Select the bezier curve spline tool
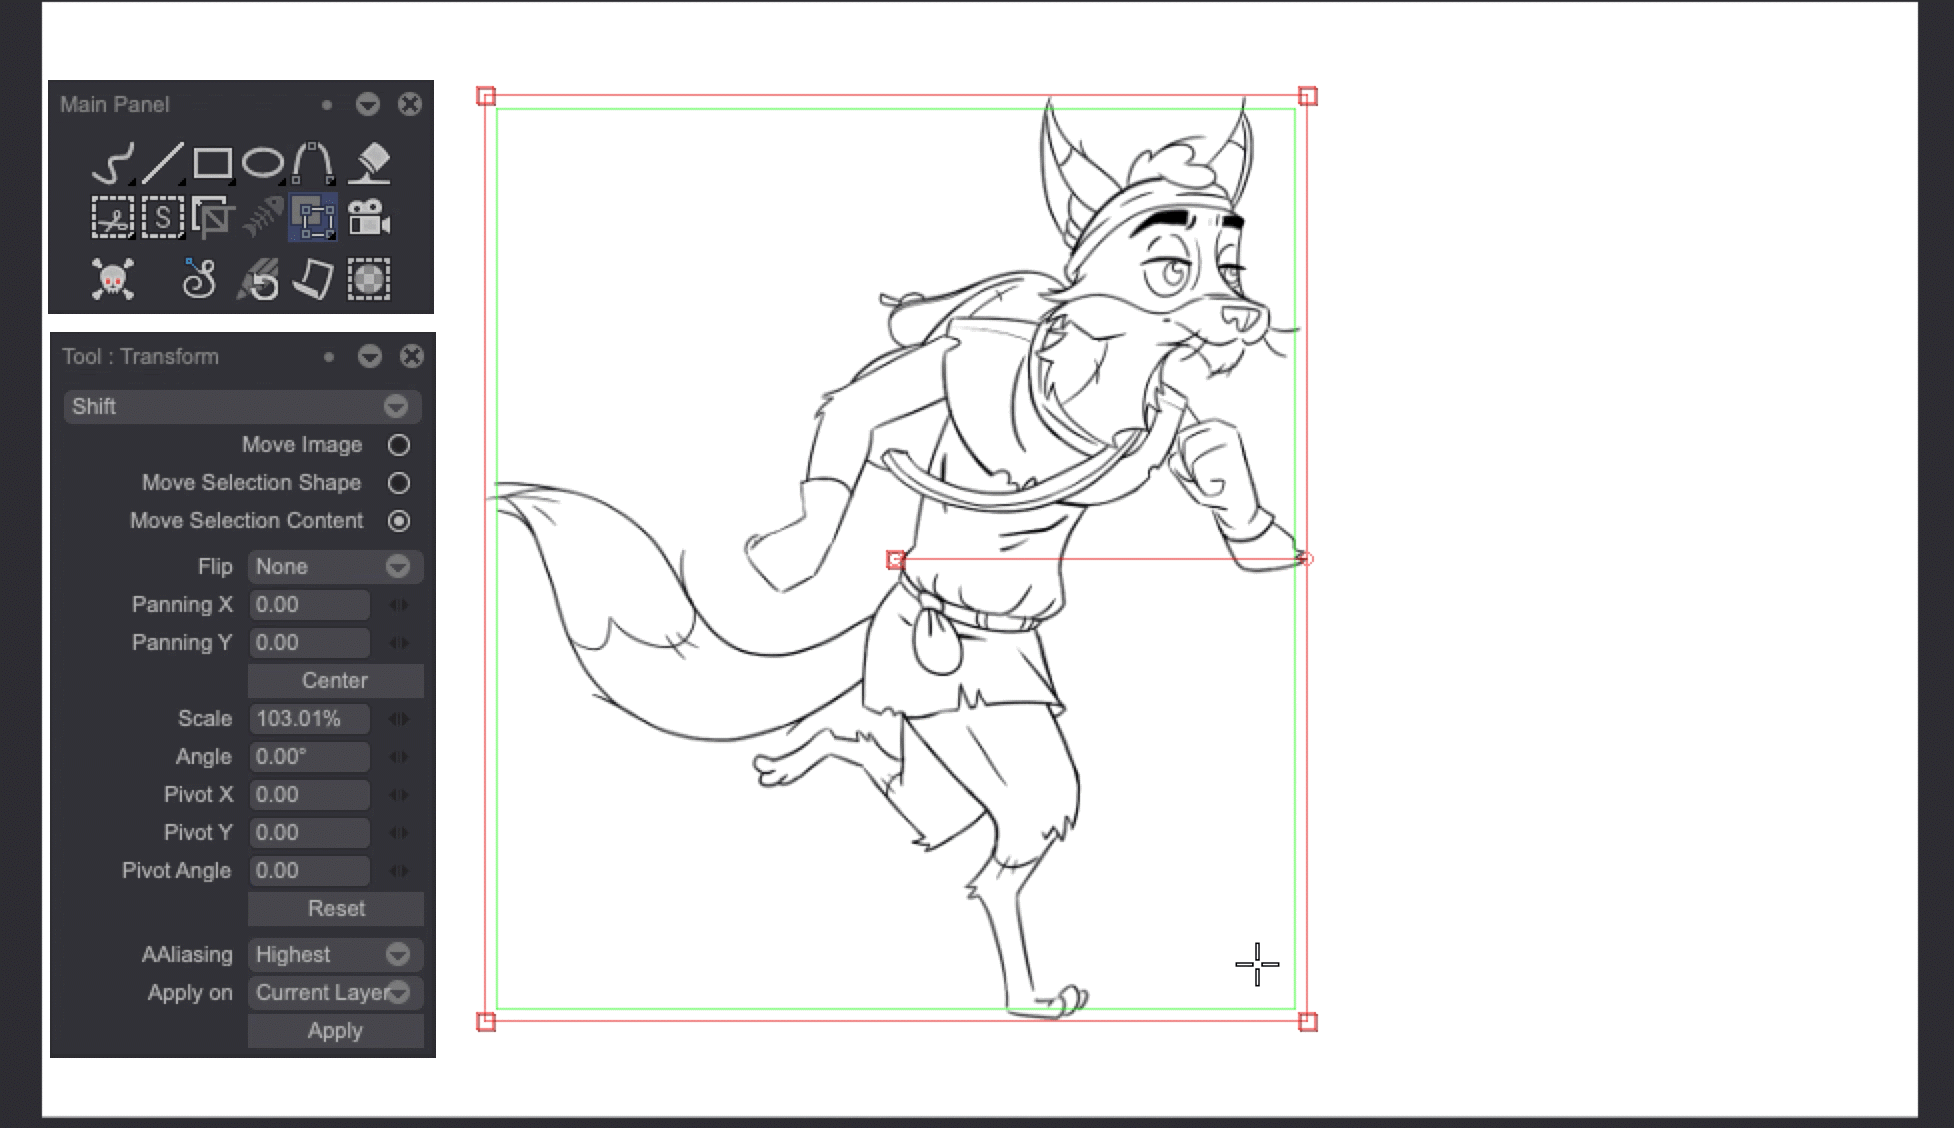 (x=313, y=163)
